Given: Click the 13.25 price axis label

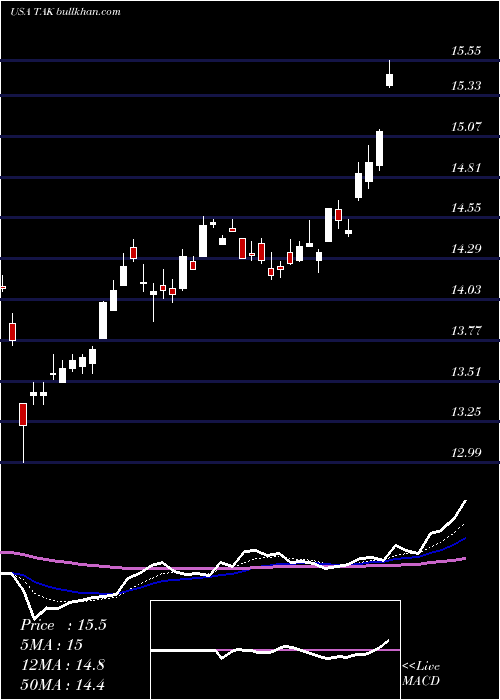Looking at the screenshot, I should [x=466, y=412].
